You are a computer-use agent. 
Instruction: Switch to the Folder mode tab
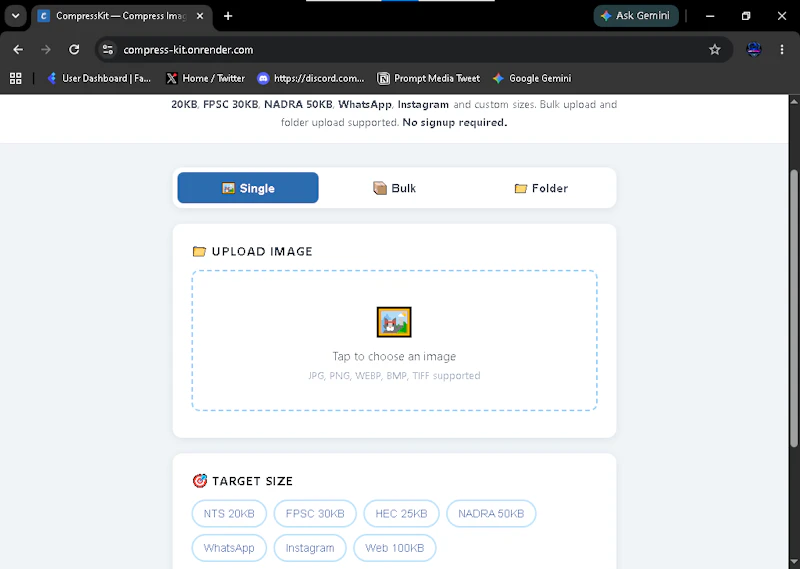pyautogui.click(x=541, y=188)
